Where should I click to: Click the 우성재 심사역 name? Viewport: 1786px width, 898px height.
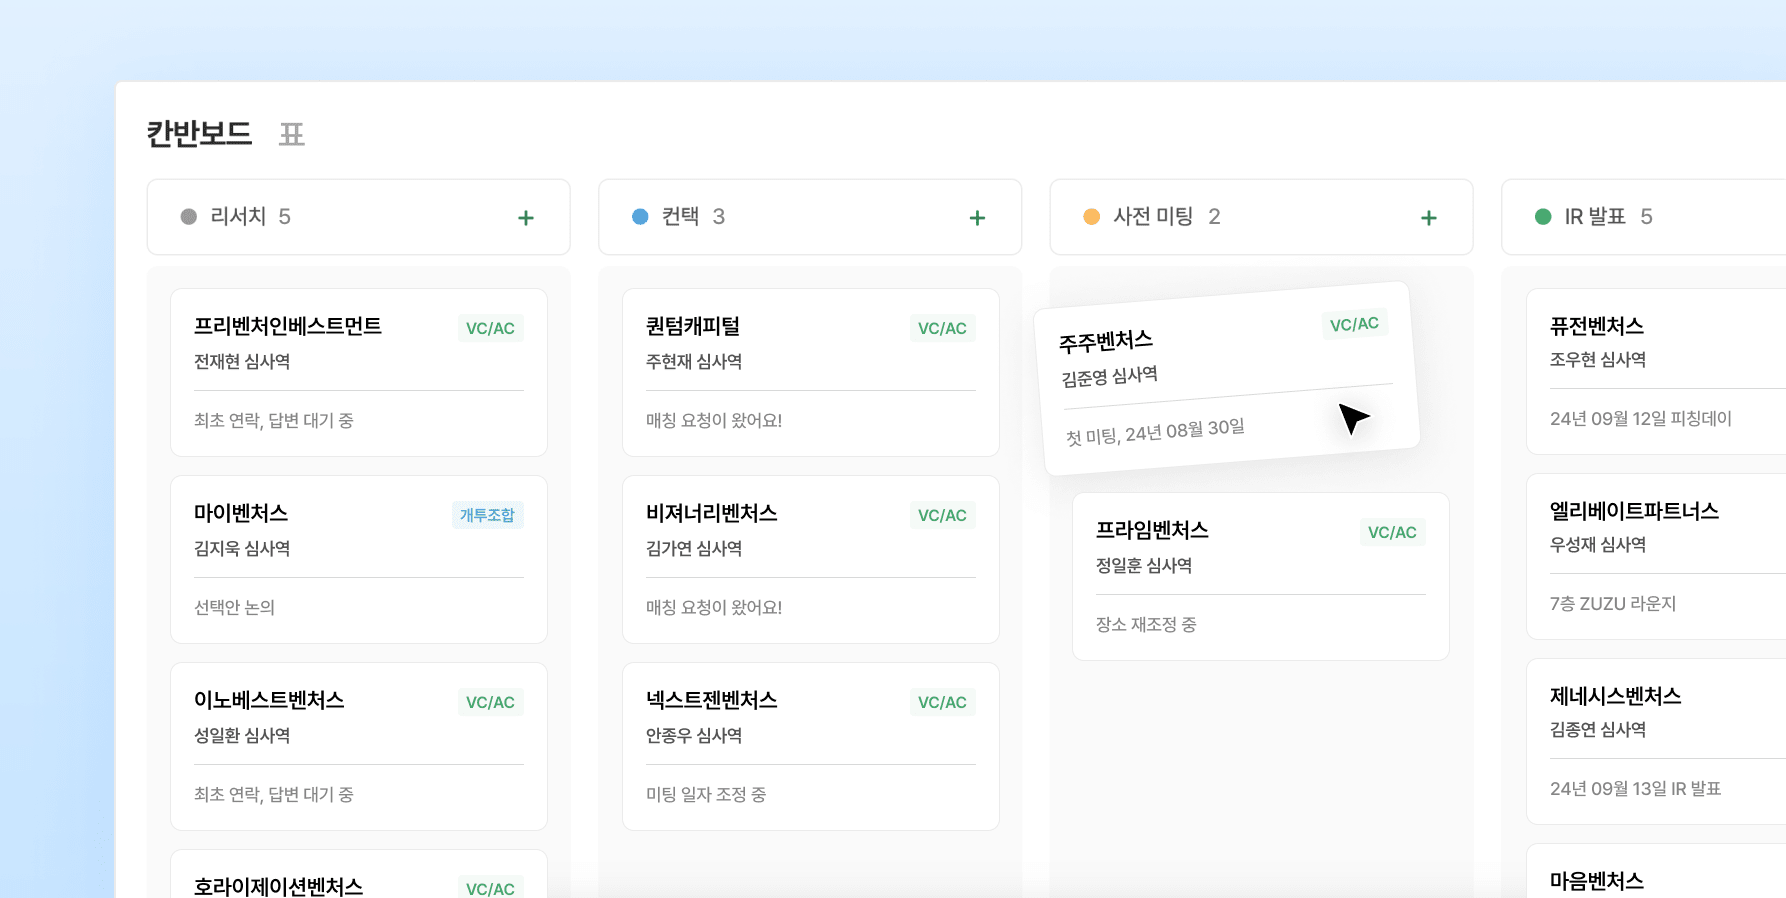coord(1598,545)
